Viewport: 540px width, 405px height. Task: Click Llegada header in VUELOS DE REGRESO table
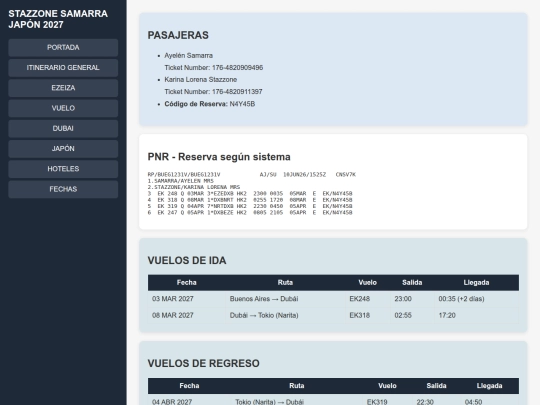pyautogui.click(x=489, y=386)
